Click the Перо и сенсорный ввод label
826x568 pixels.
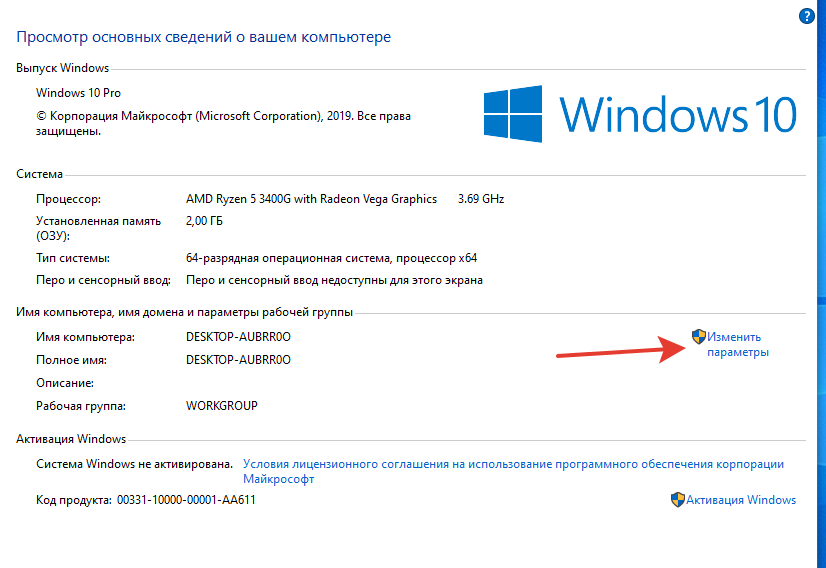tap(103, 280)
